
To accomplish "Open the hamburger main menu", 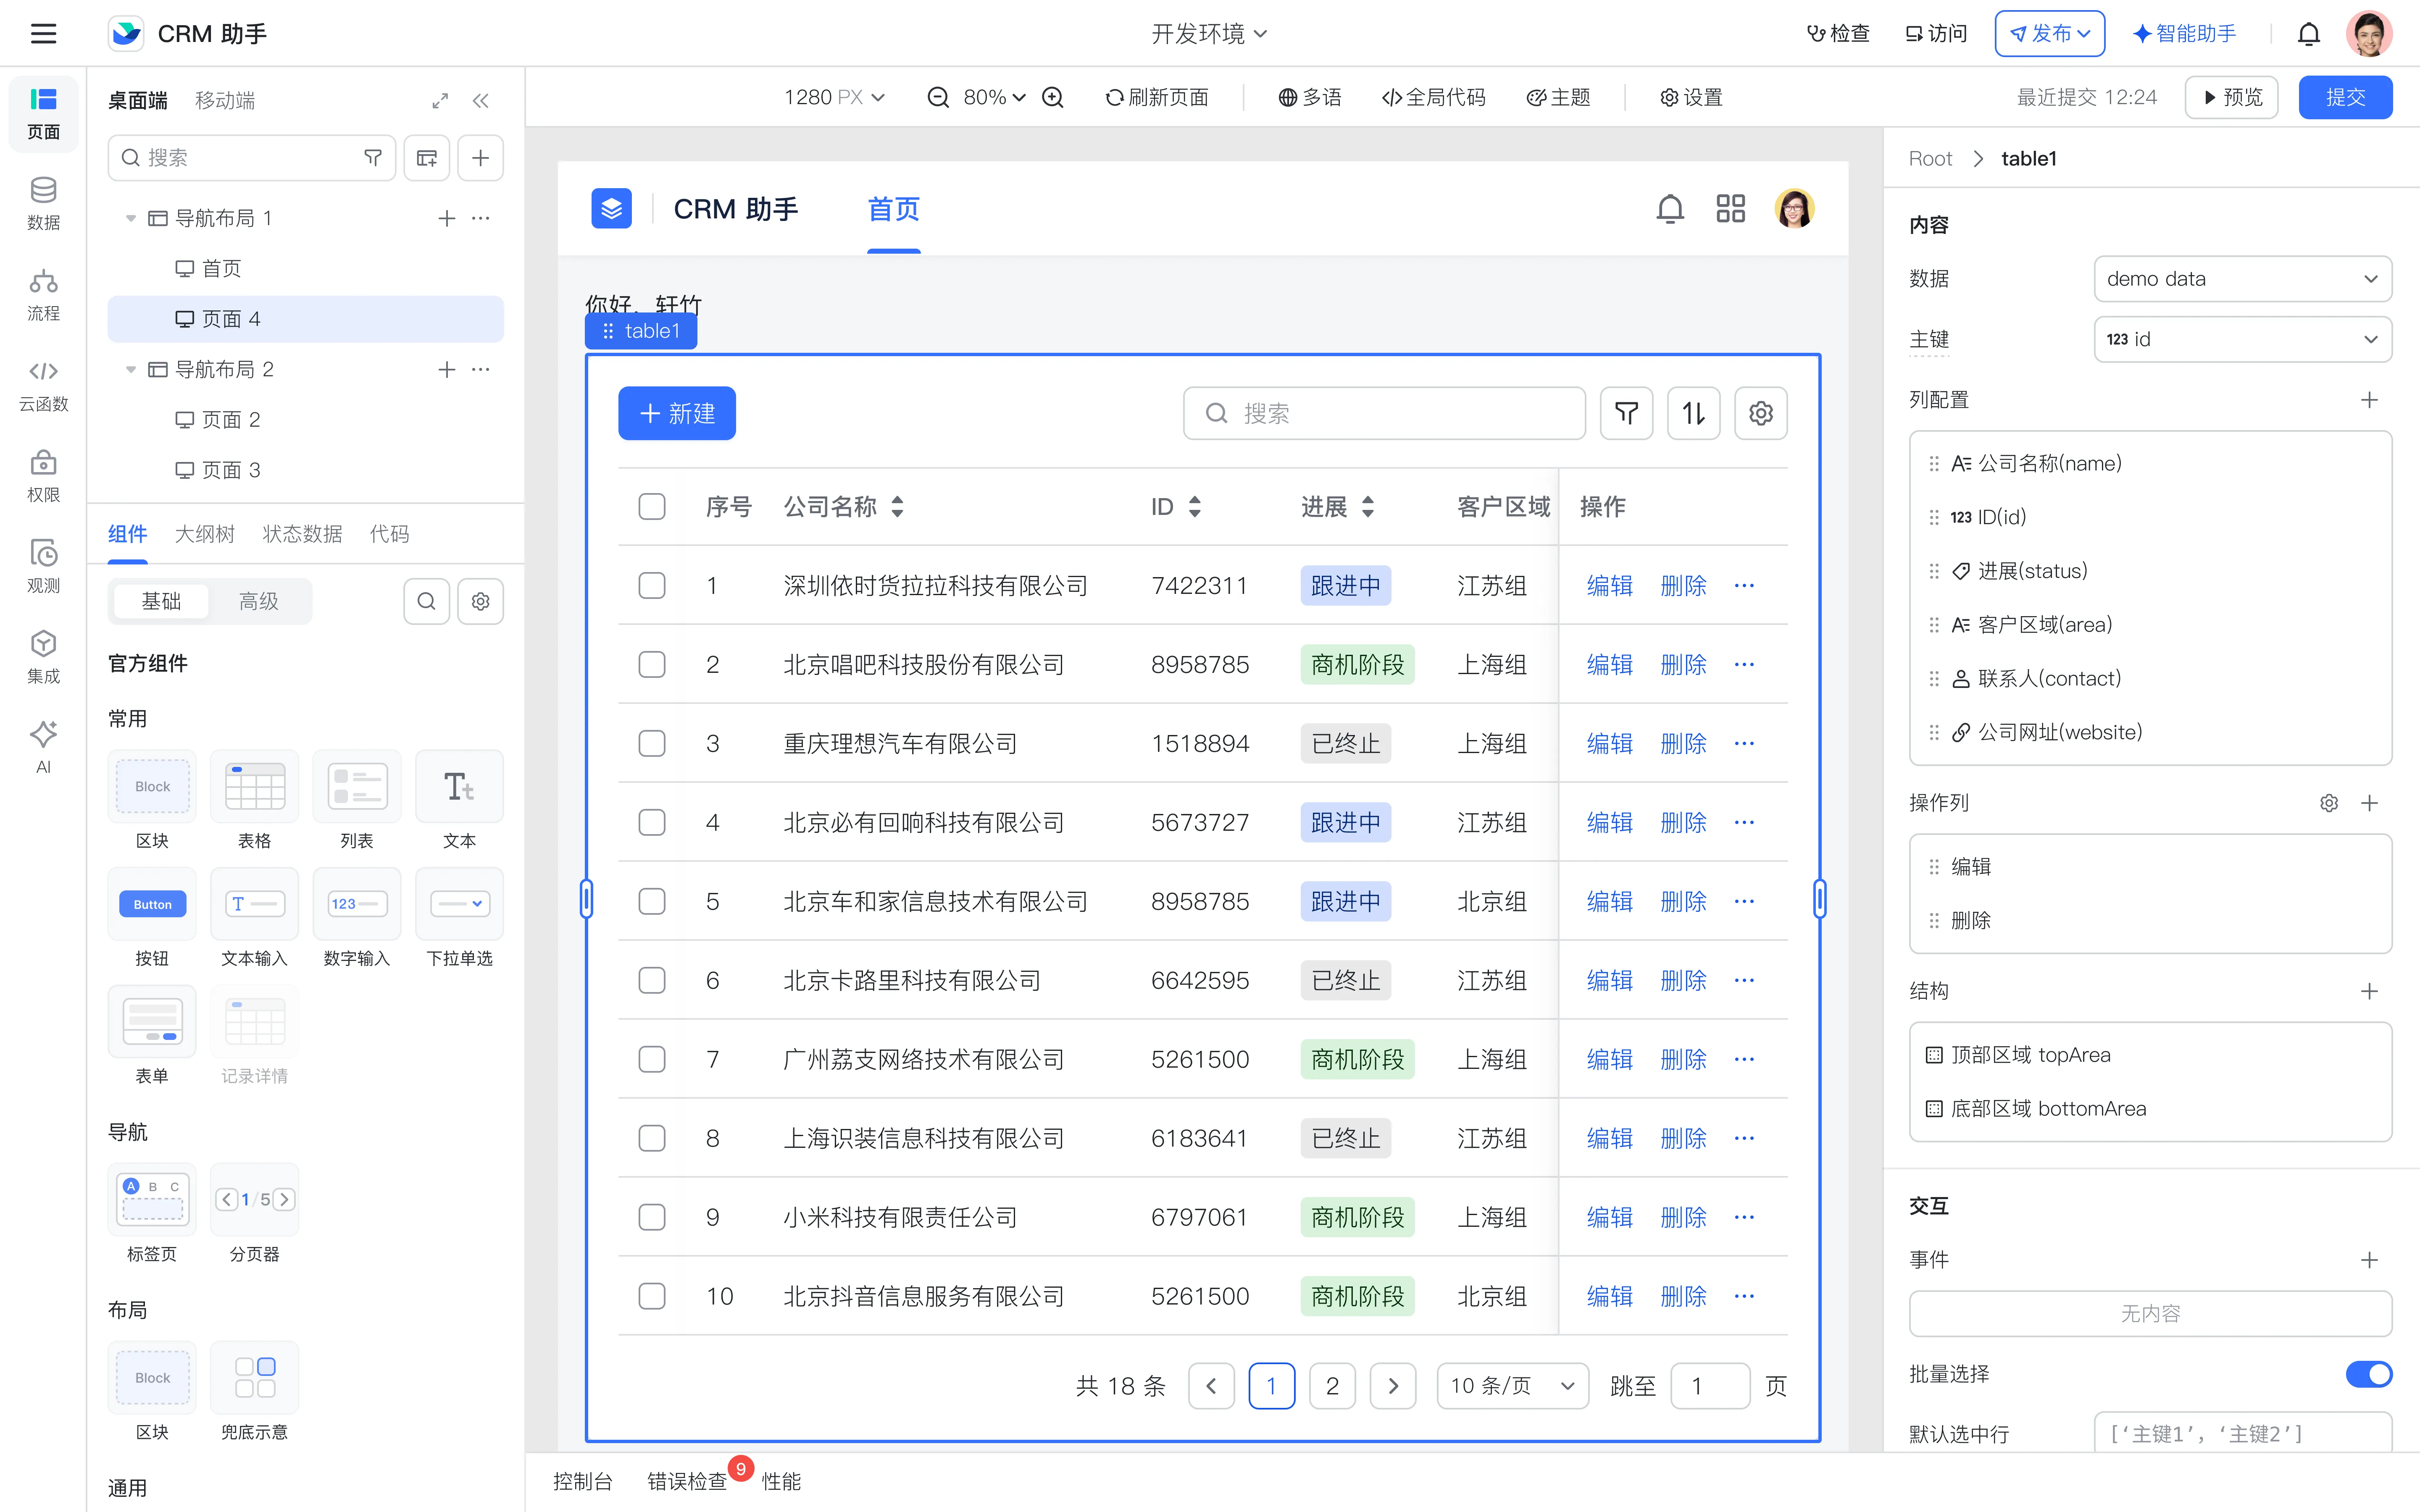I will click(43, 33).
